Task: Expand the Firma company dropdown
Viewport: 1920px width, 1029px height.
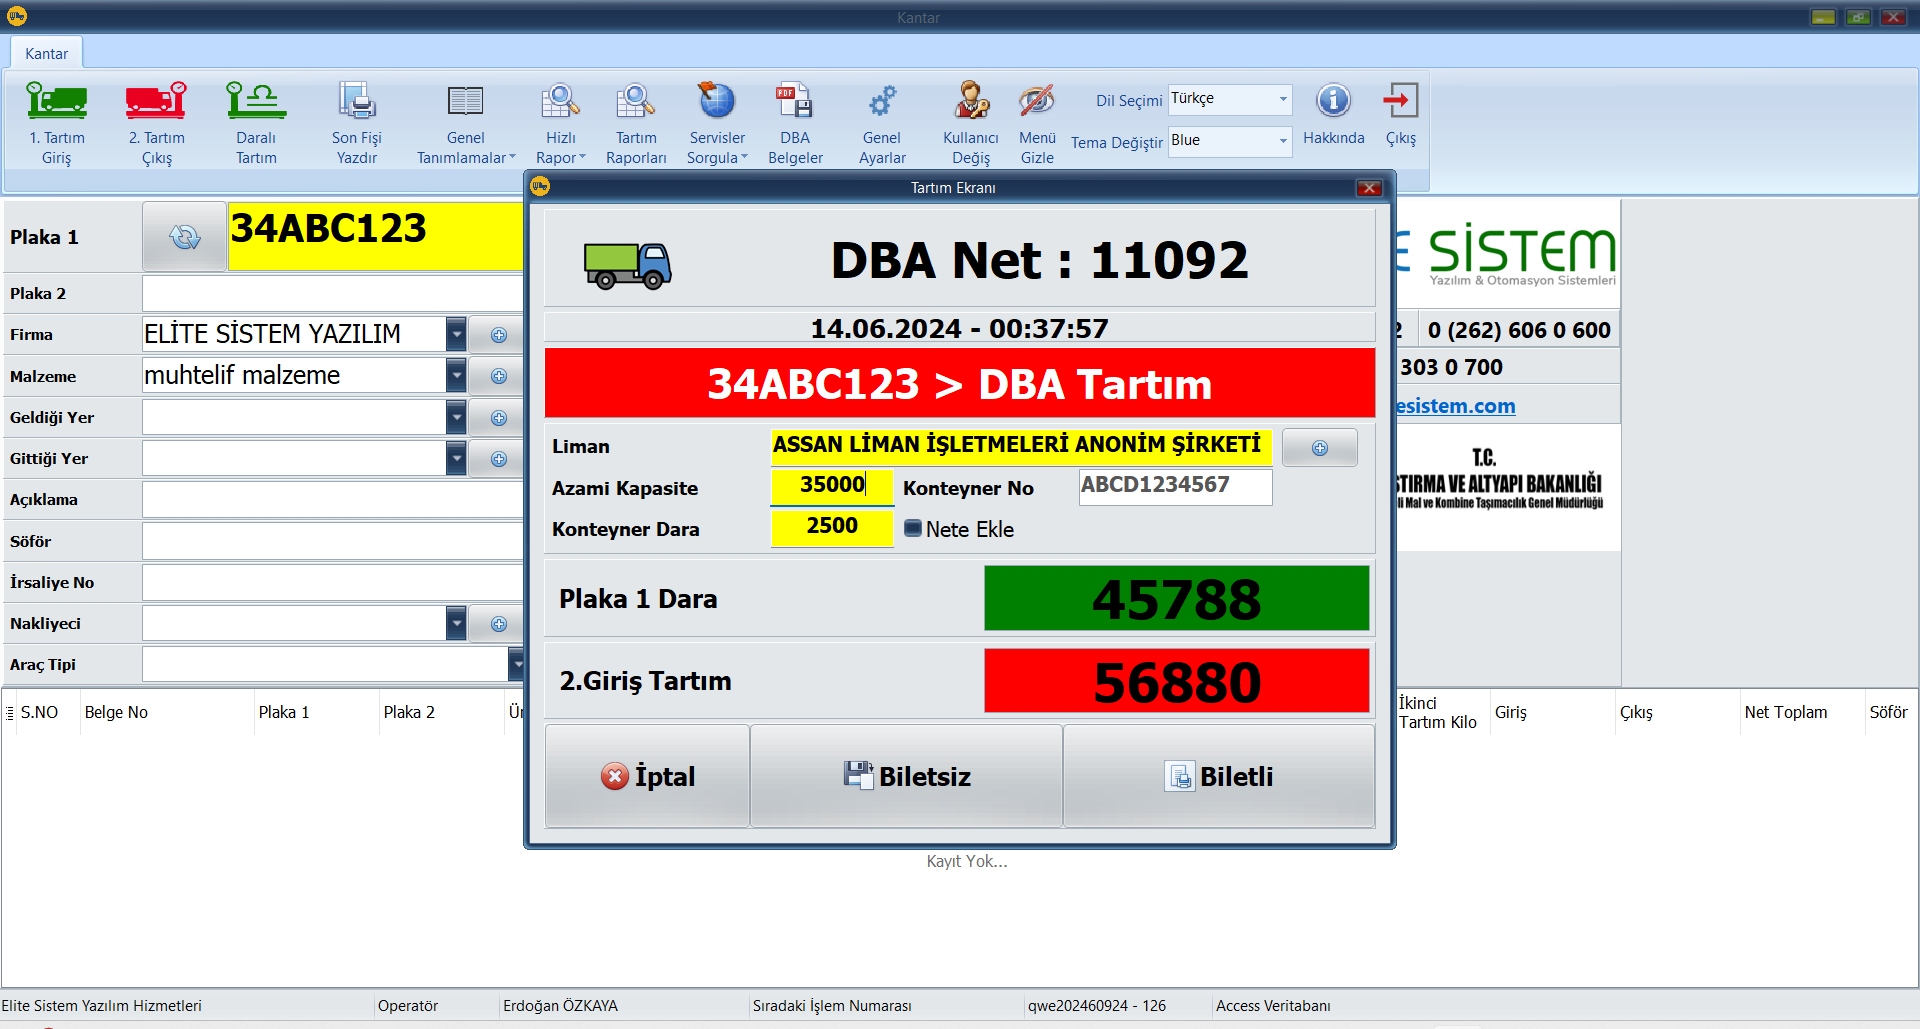Action: (x=457, y=334)
